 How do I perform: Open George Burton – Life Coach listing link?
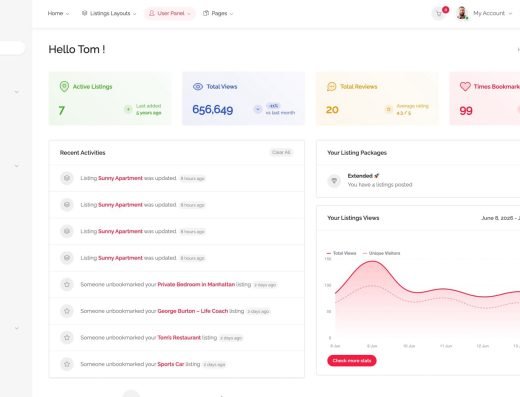[193, 311]
